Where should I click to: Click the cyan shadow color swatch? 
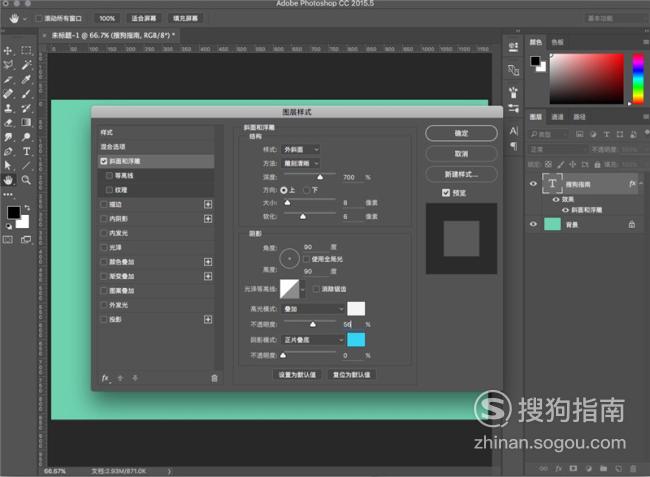point(356,340)
